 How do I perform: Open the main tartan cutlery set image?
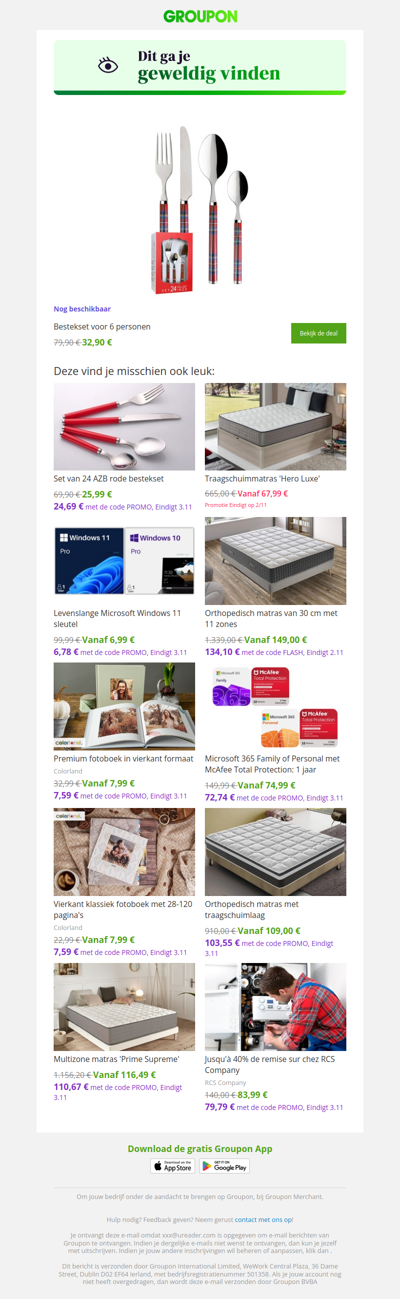point(200,210)
